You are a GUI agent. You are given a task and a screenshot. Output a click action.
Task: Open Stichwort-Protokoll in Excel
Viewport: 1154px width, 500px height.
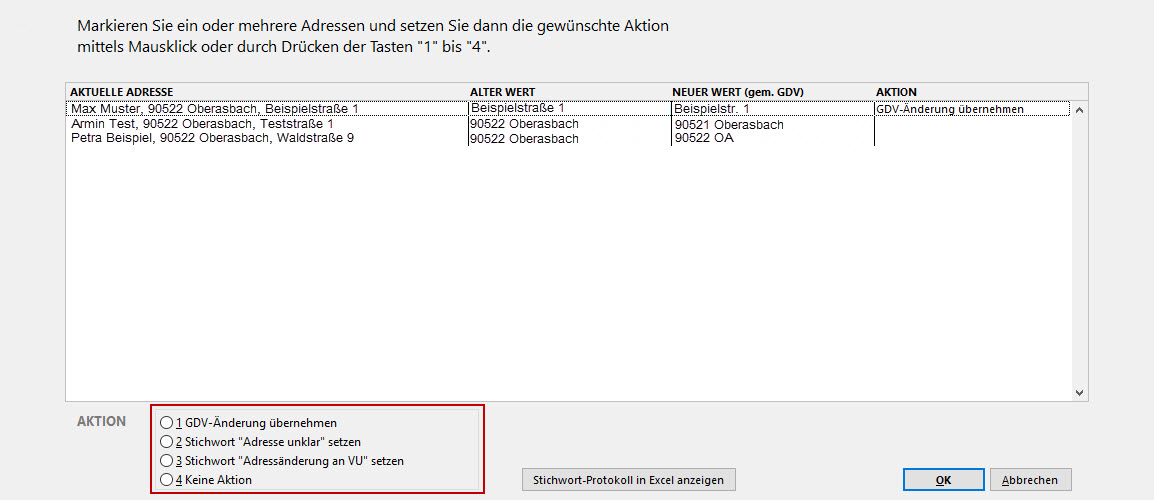pyautogui.click(x=629, y=480)
